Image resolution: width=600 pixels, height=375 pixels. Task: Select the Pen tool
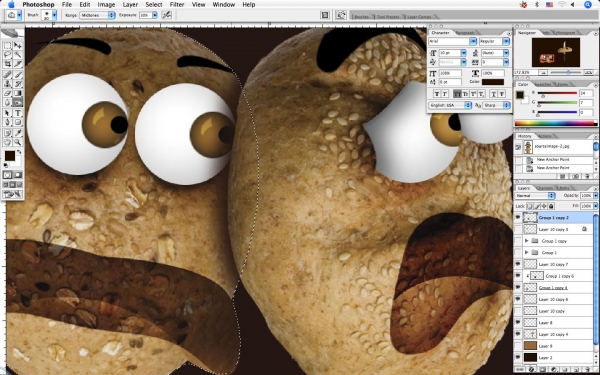[7, 122]
